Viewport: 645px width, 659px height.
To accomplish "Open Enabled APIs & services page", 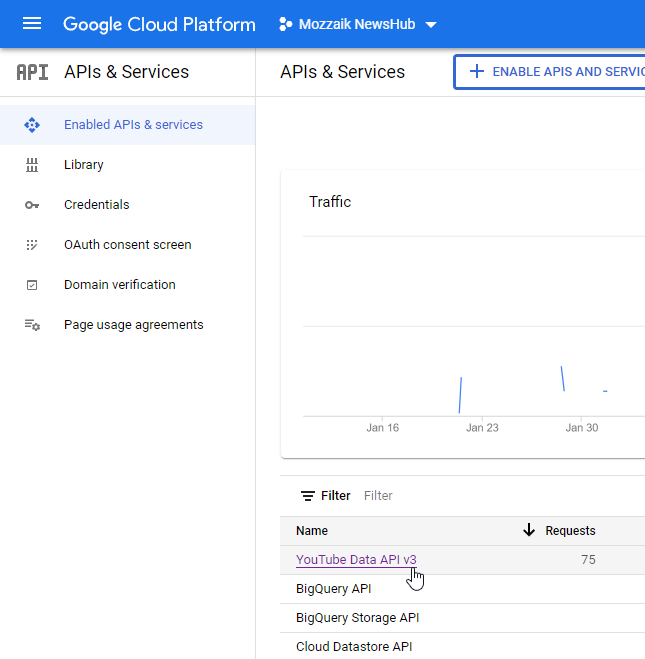I will point(128,125).
